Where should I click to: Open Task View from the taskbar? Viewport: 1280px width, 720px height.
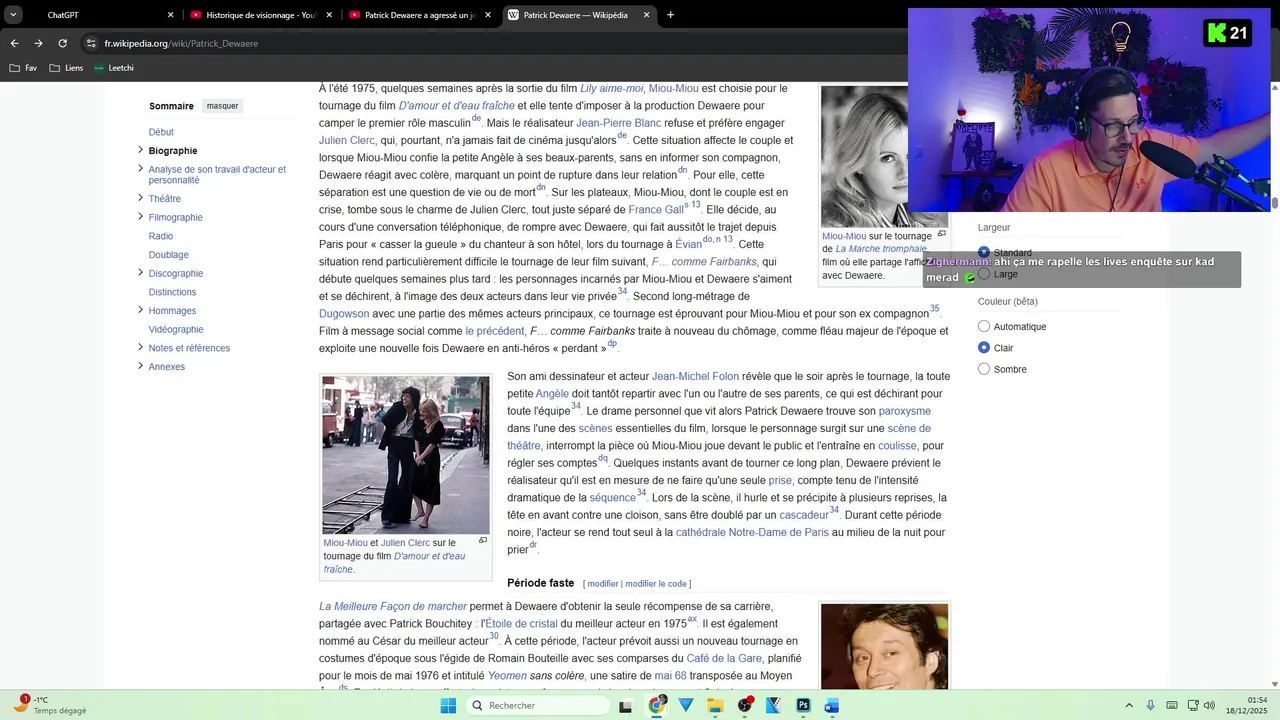[x=626, y=705]
